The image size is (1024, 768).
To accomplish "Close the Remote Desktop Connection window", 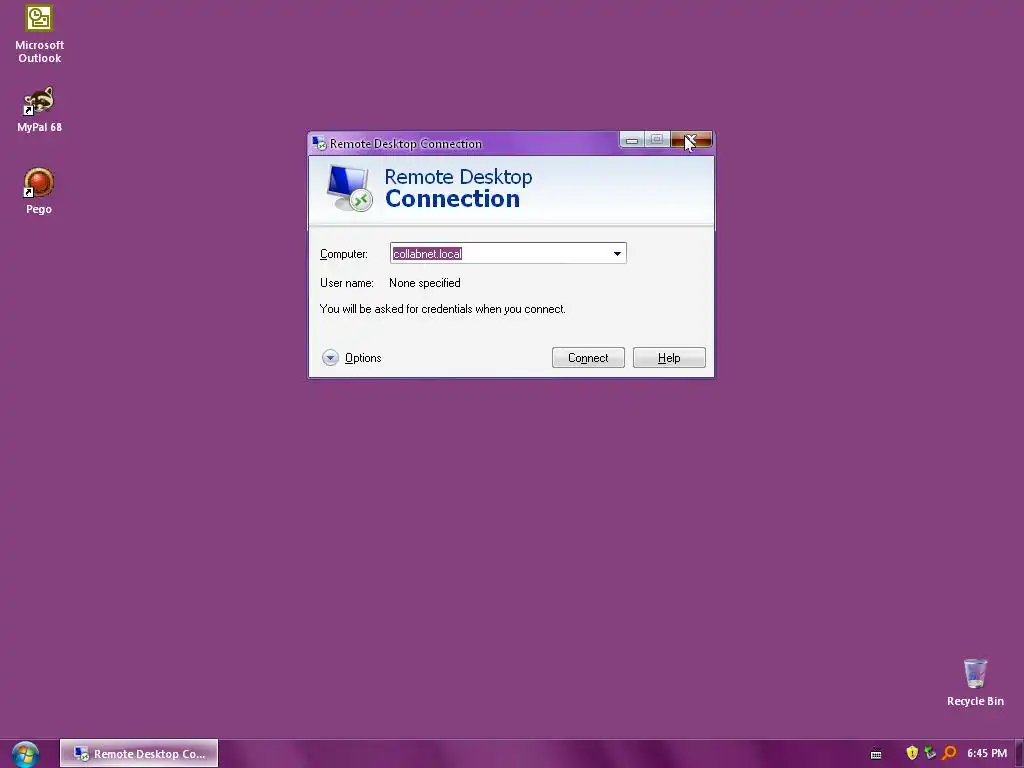I will [692, 140].
